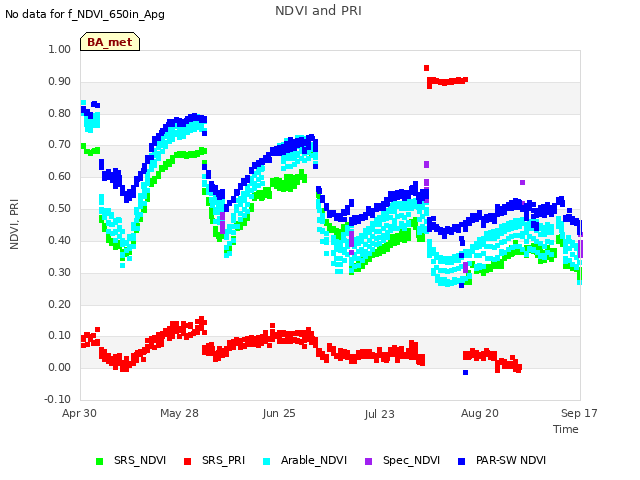Click the May 28 x-axis tick label
This screenshot has height=480, width=640.
pyautogui.click(x=179, y=413)
